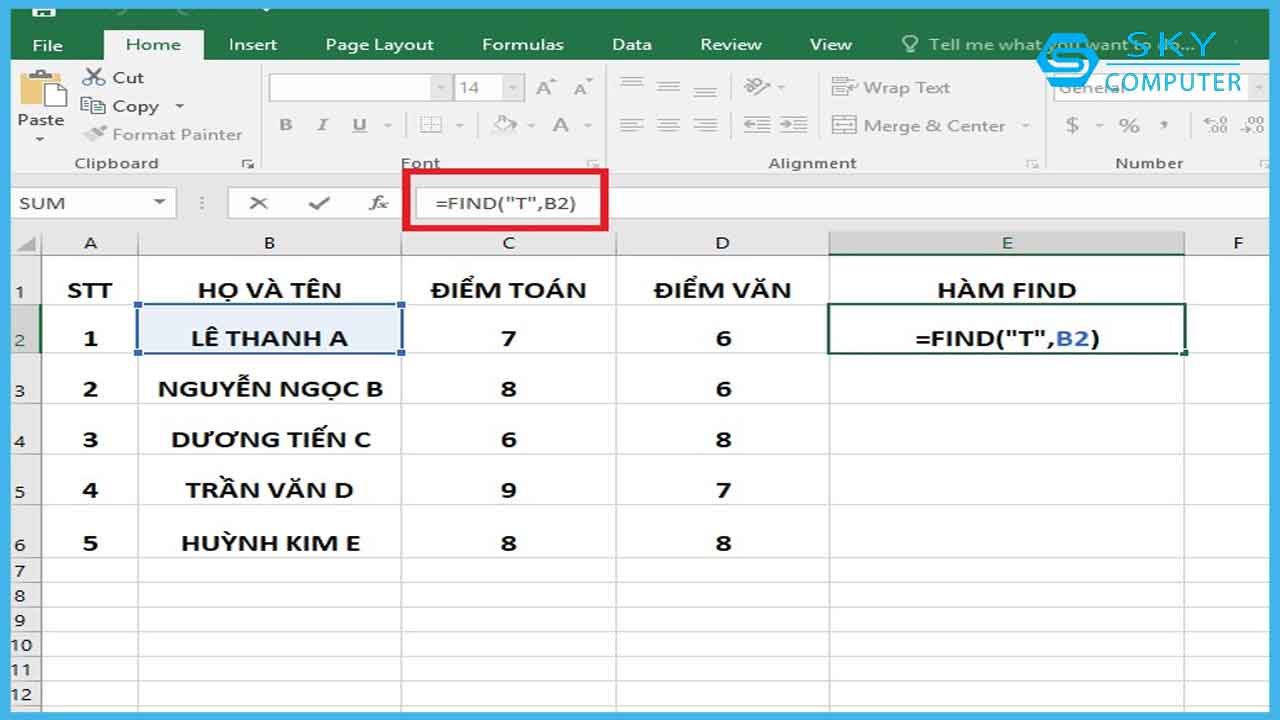Expand the Merge & Center dropdown arrow

(1025, 126)
